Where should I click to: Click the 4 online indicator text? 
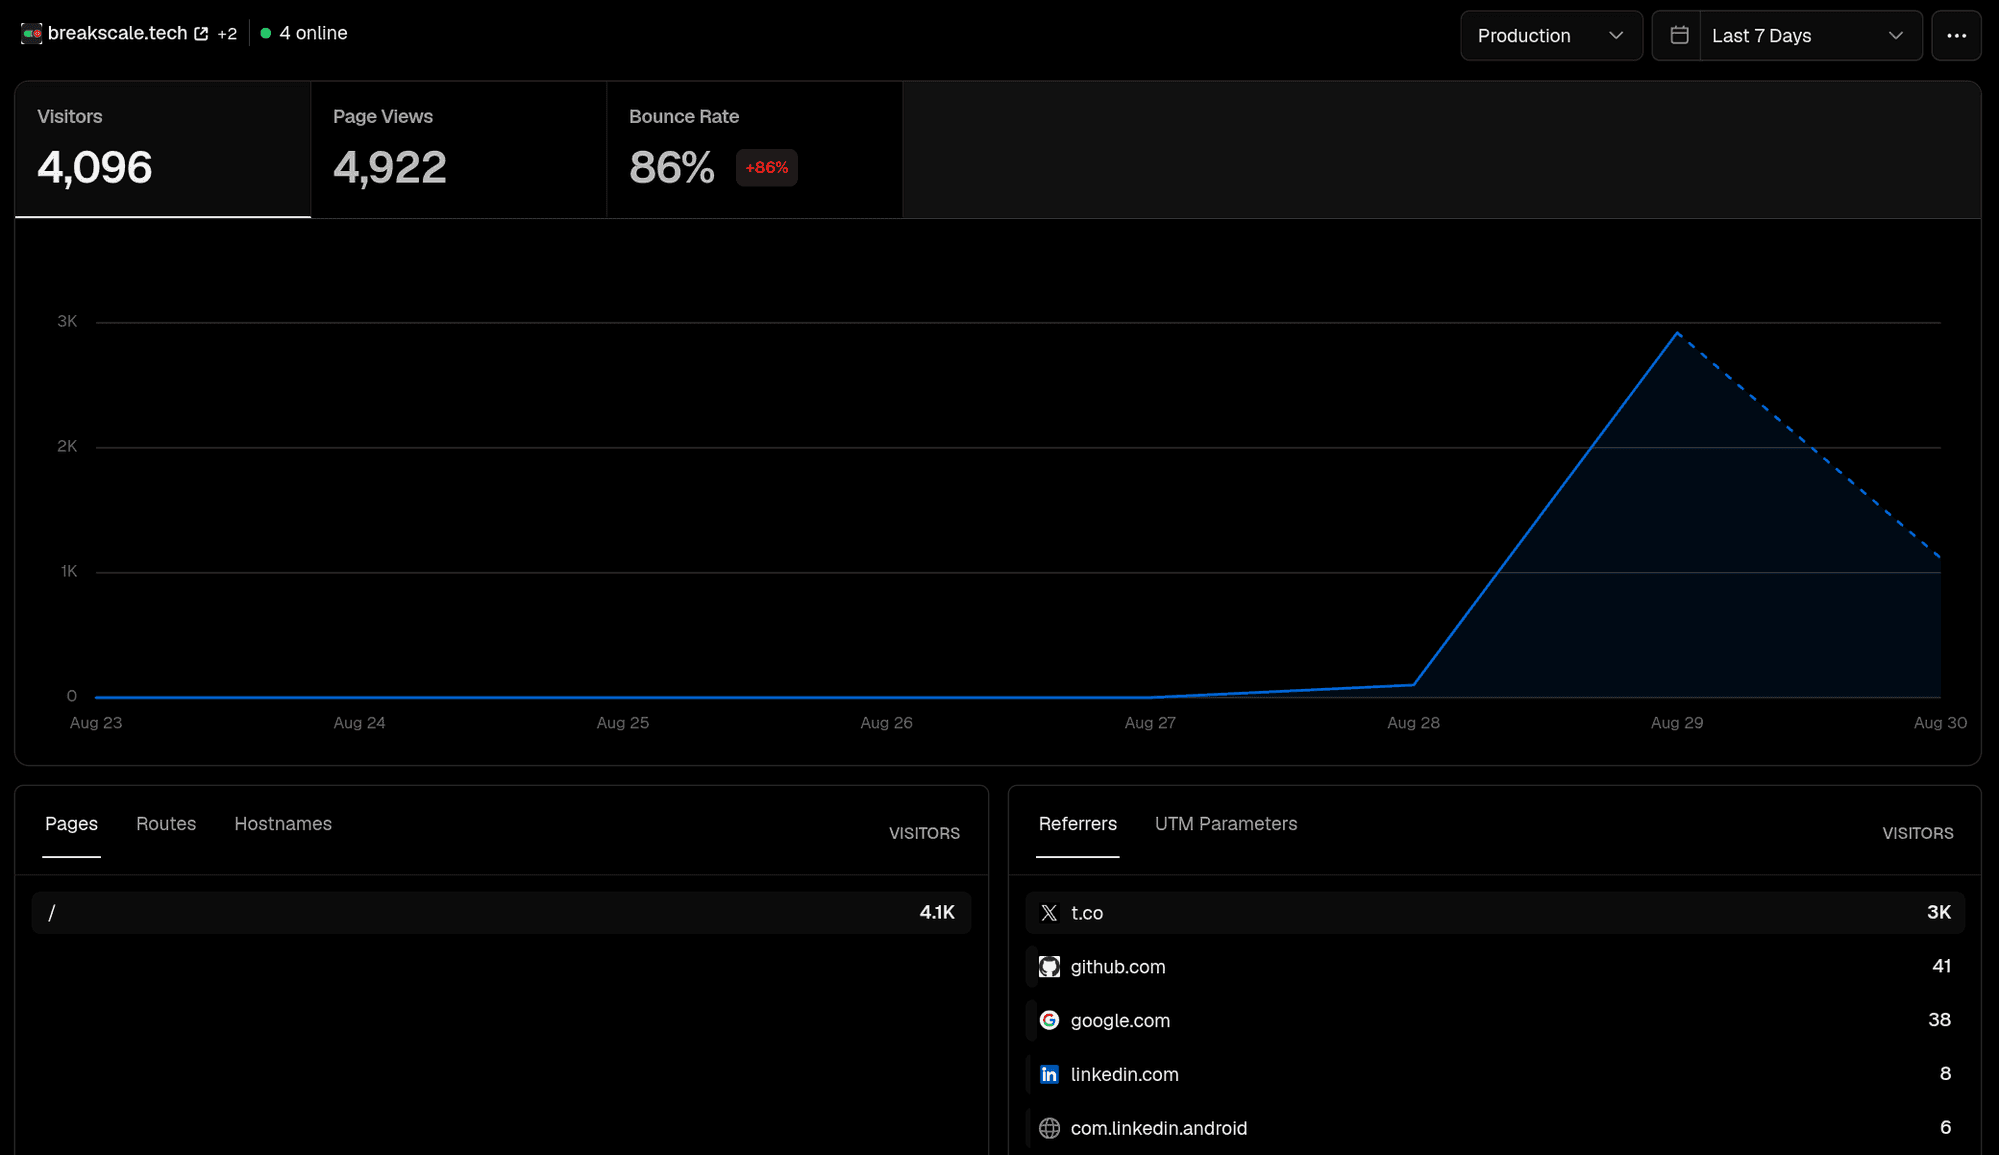[313, 33]
